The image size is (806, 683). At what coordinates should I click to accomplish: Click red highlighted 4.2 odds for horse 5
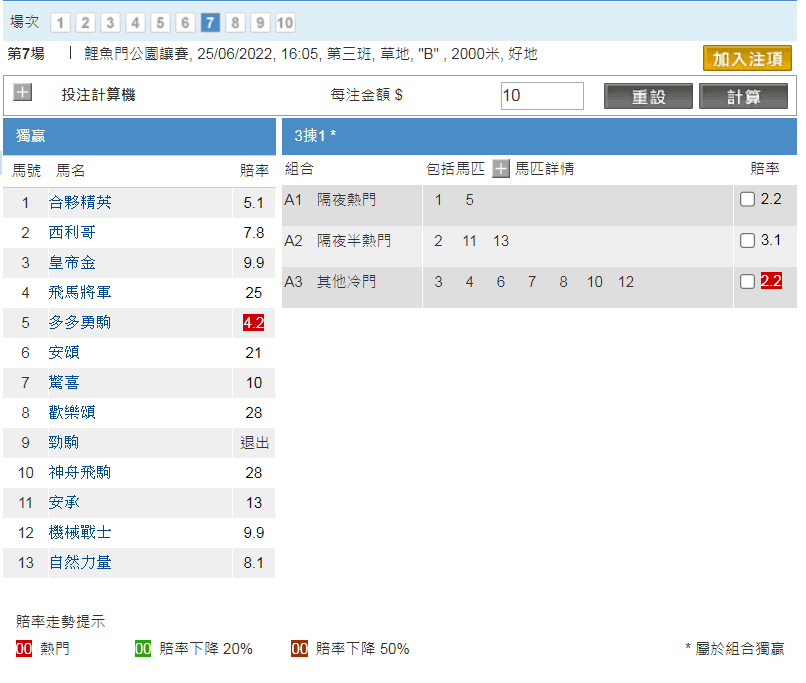[253, 323]
